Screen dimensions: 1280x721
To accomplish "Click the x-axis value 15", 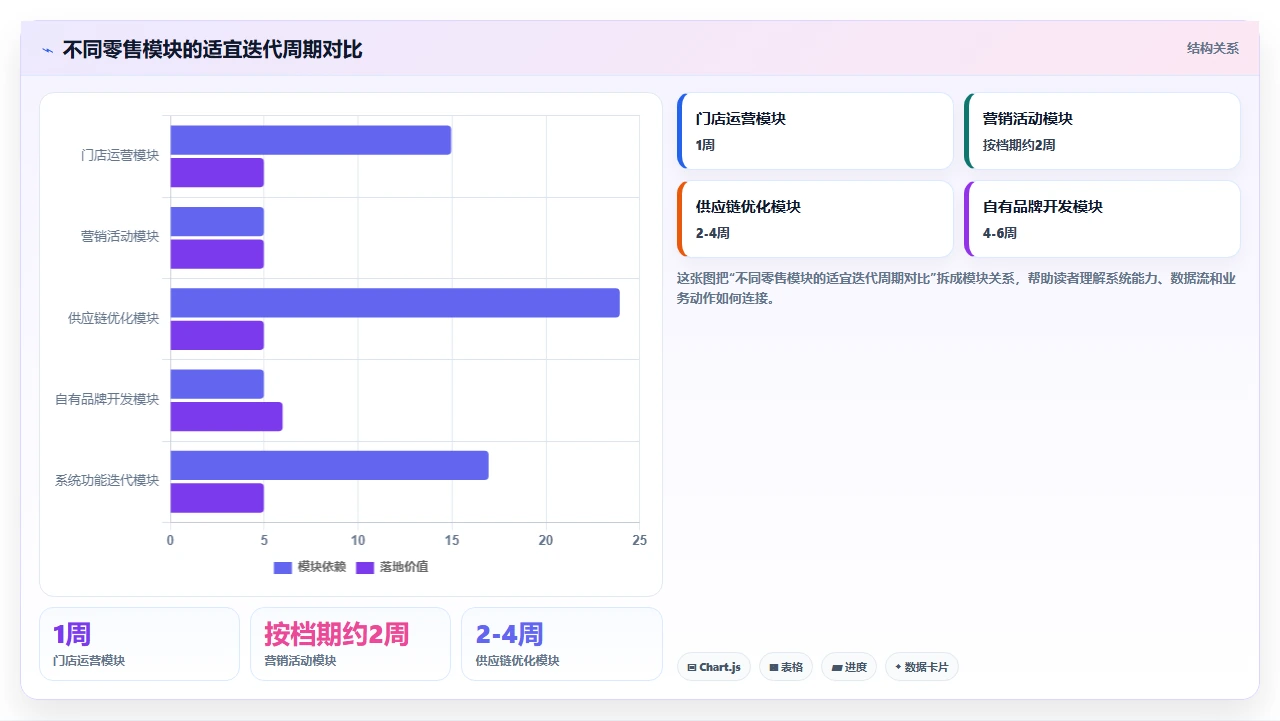I will click(452, 541).
